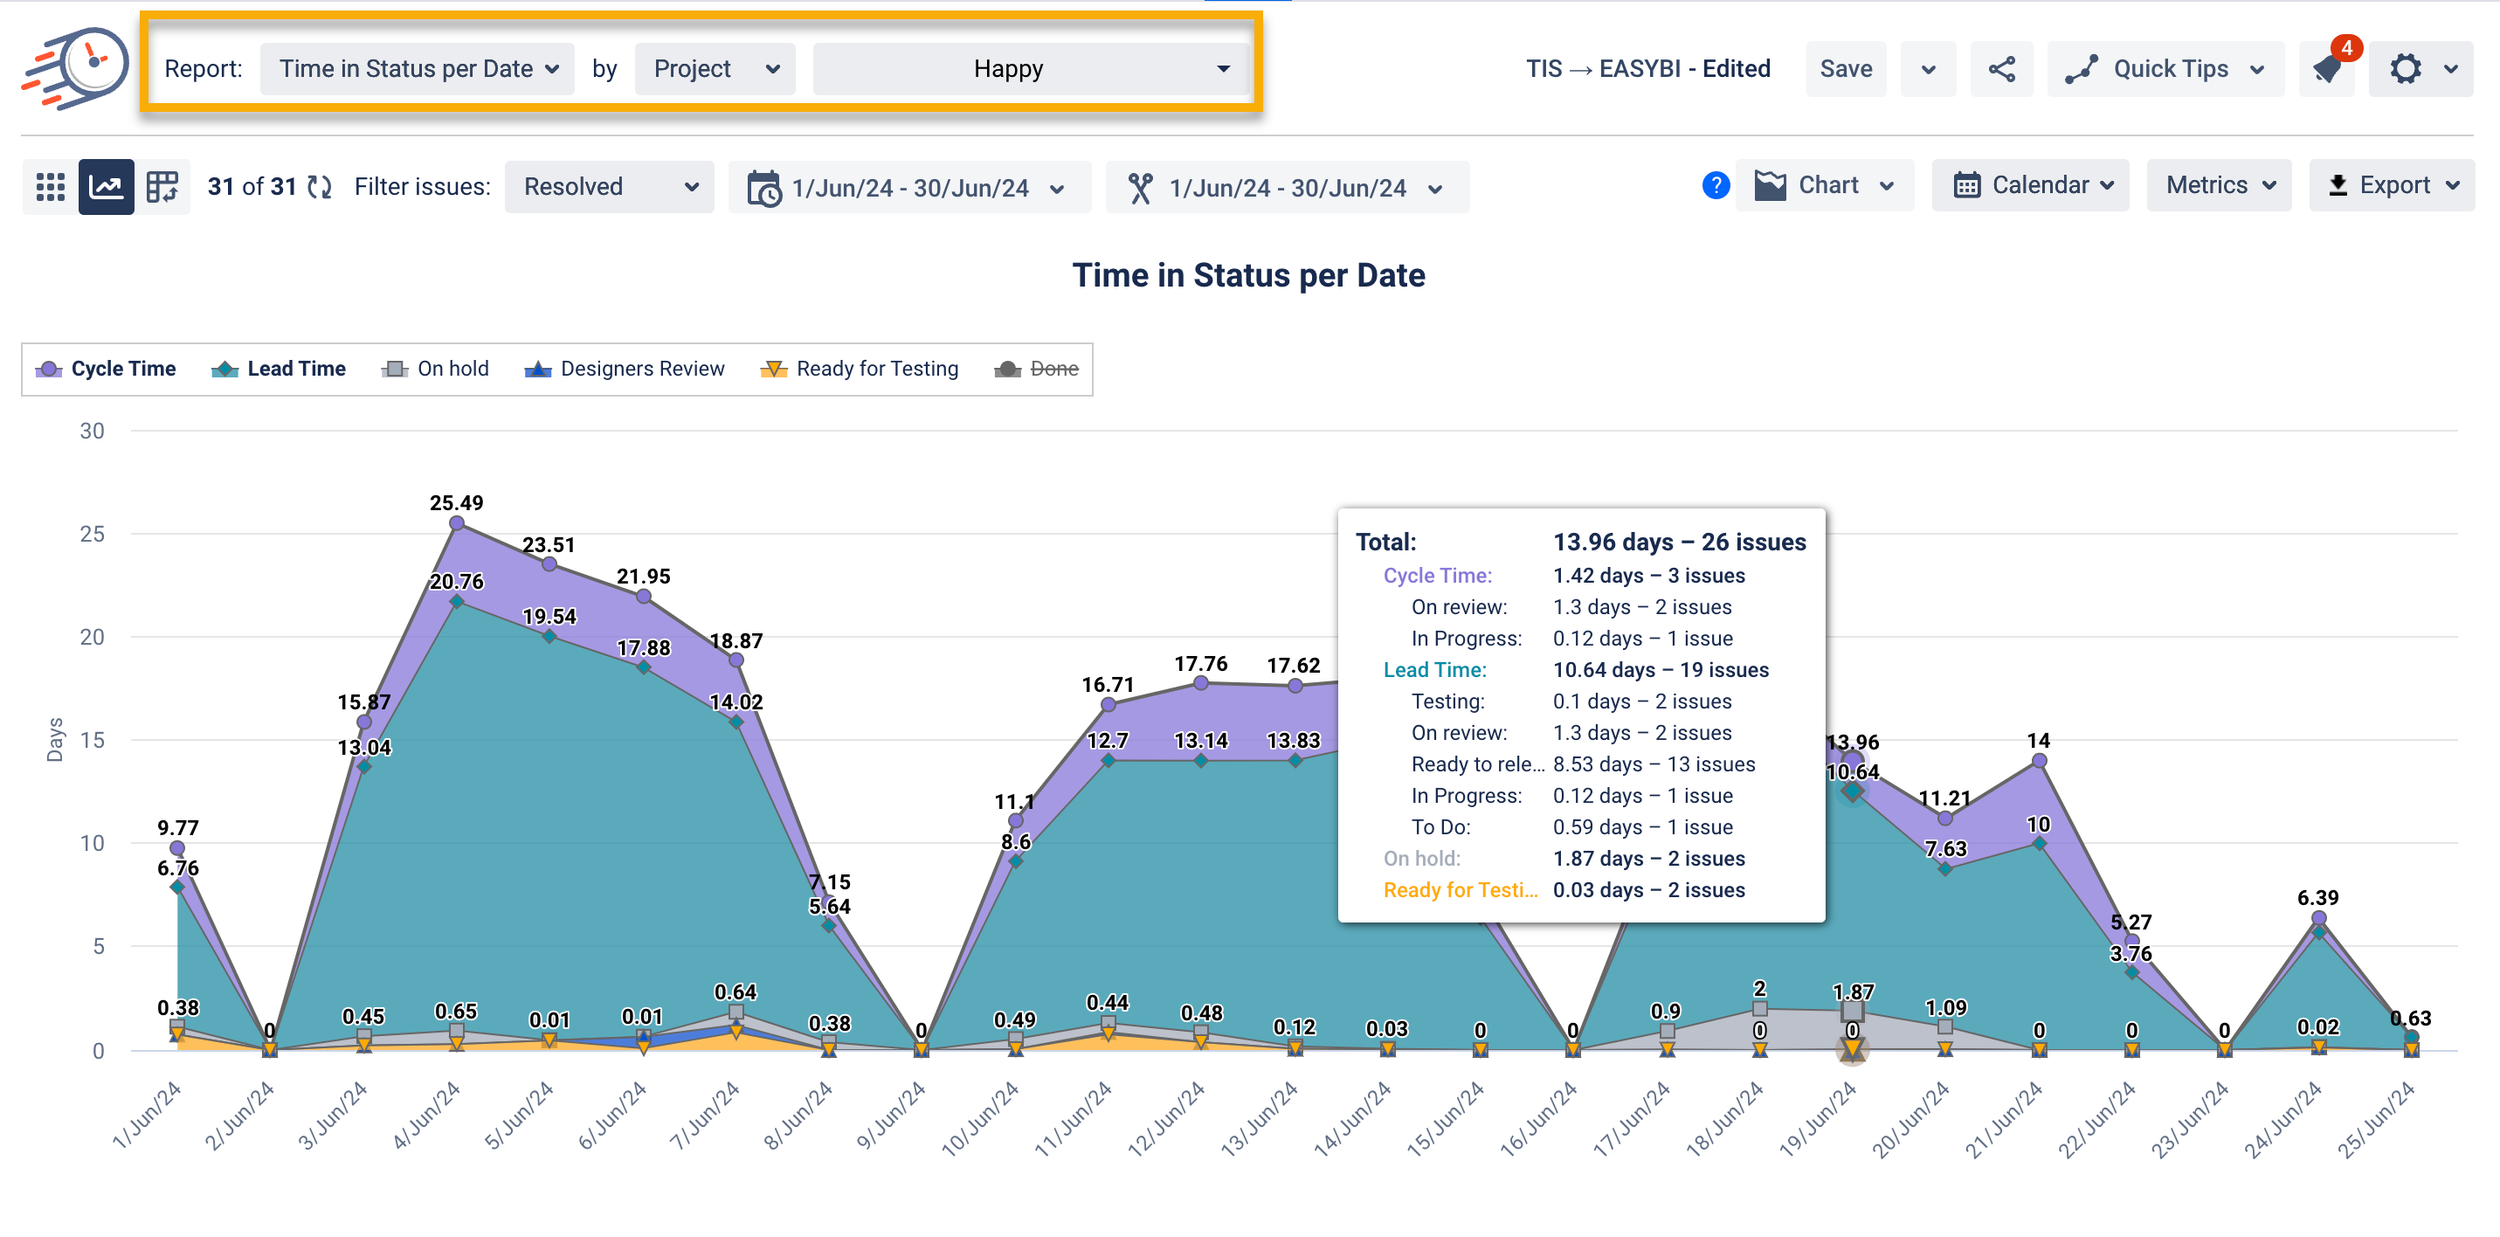The width and height of the screenshot is (2500, 1237).
Task: Switch to grid view icon
Action: click(x=50, y=187)
